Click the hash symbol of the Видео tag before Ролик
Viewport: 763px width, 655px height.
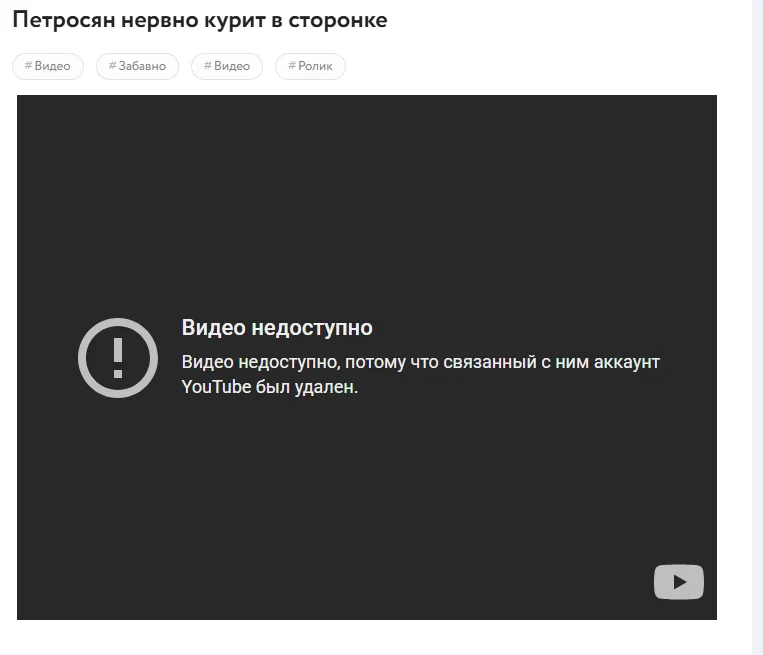click(x=208, y=65)
